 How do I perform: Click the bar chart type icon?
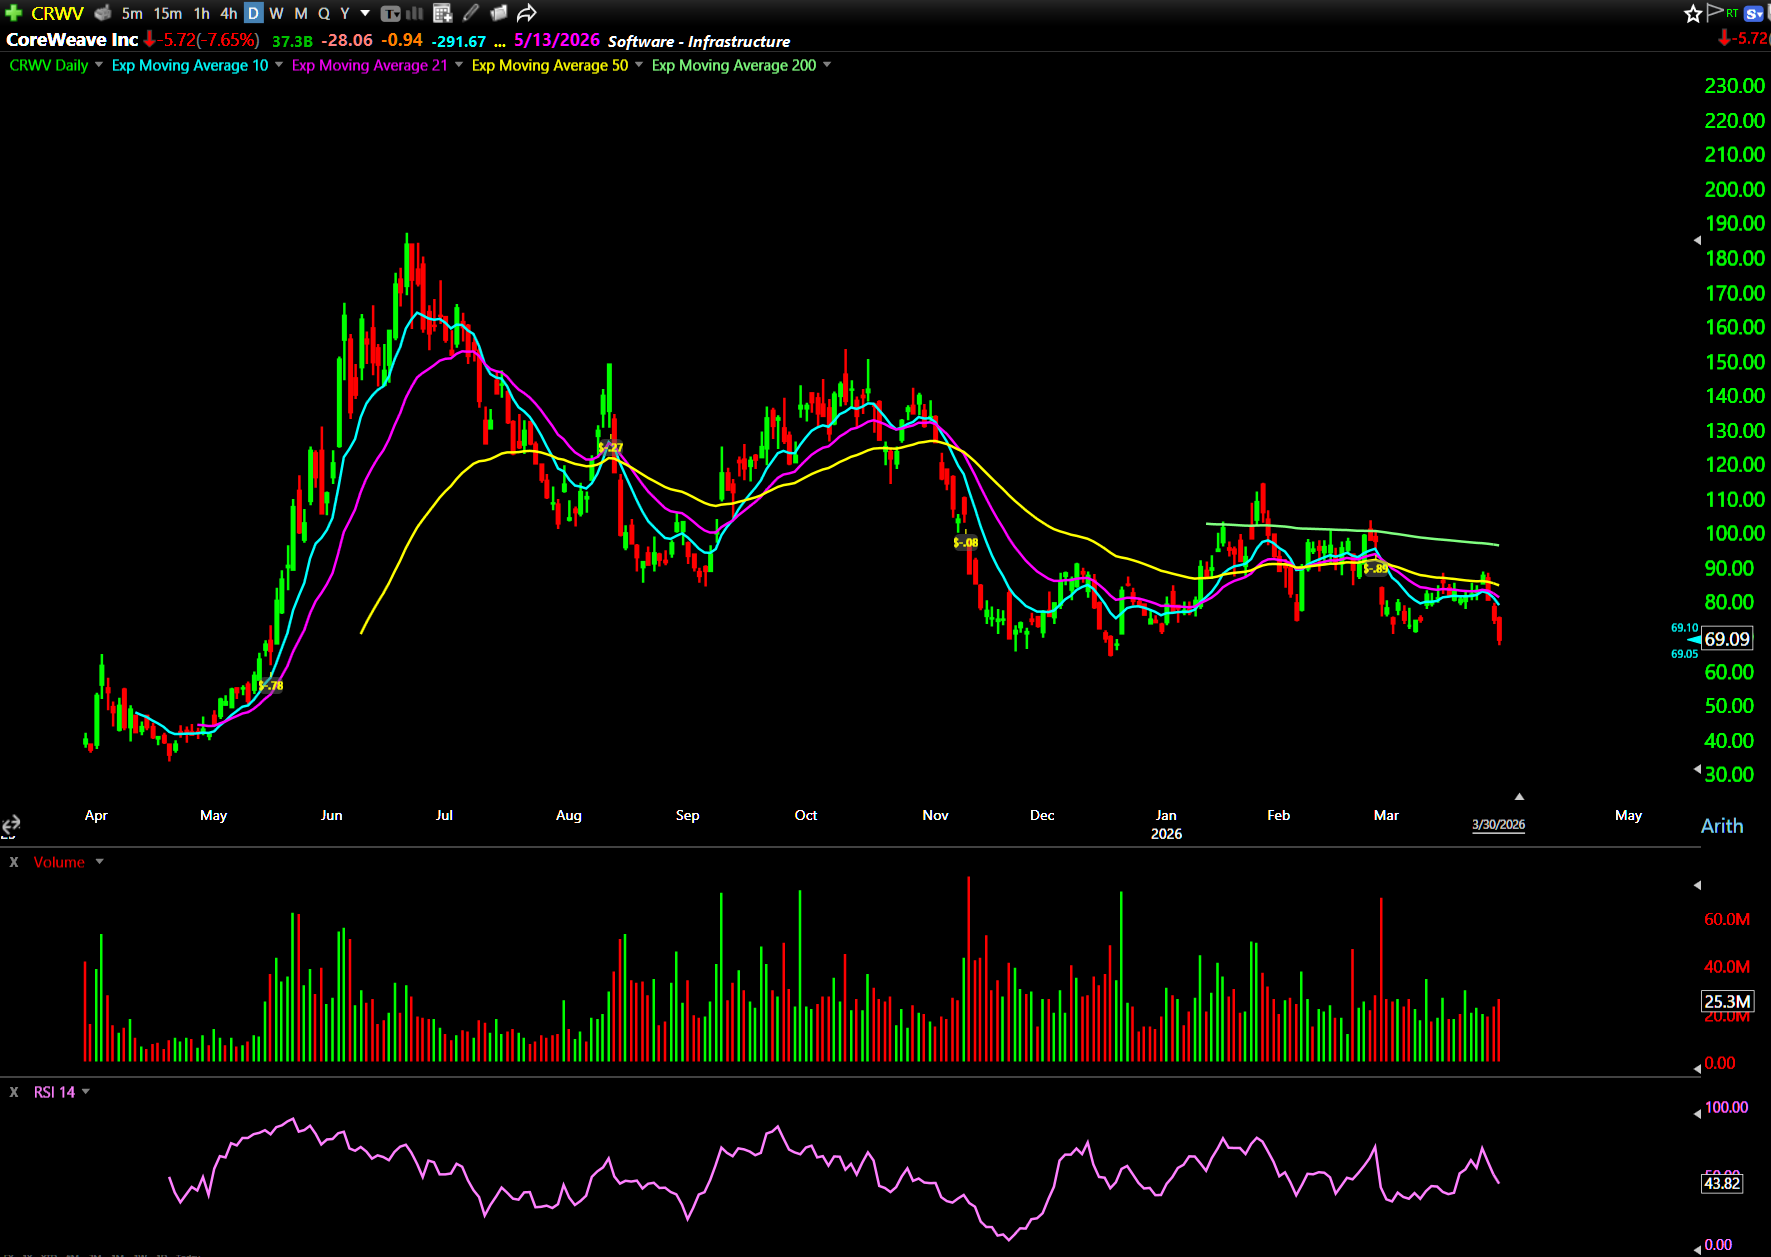tap(415, 13)
